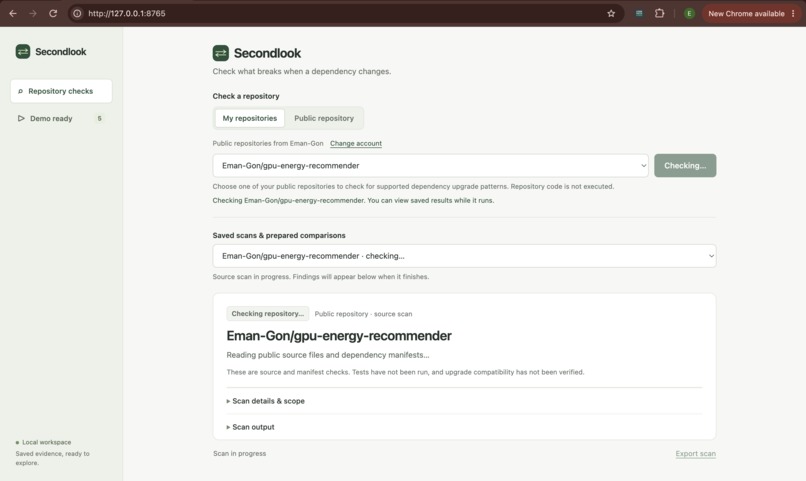Bookmark this page with the star icon
Viewport: 806px width, 481px height.
click(611, 13)
